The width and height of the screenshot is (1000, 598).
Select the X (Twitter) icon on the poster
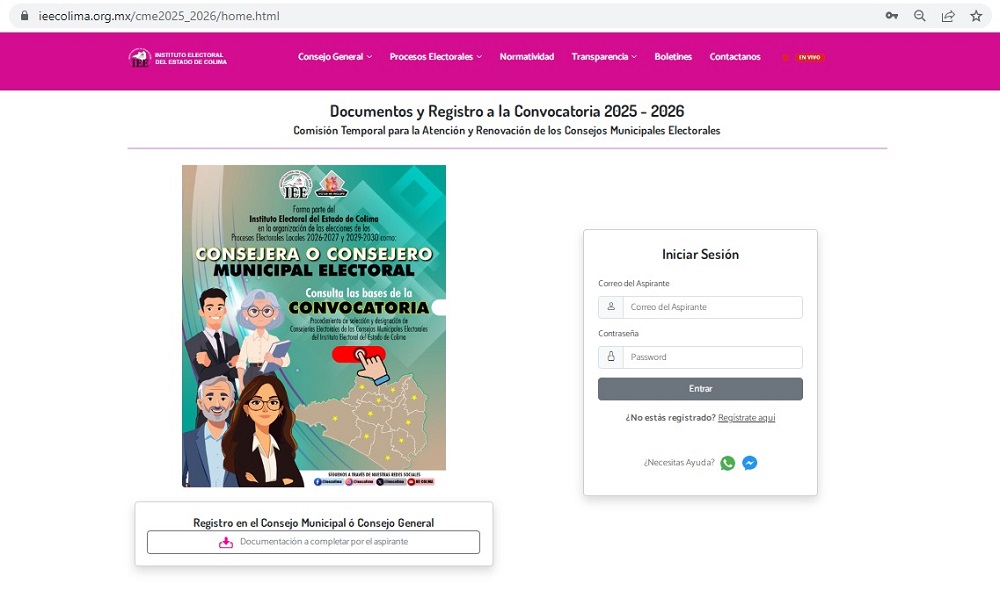[379, 481]
